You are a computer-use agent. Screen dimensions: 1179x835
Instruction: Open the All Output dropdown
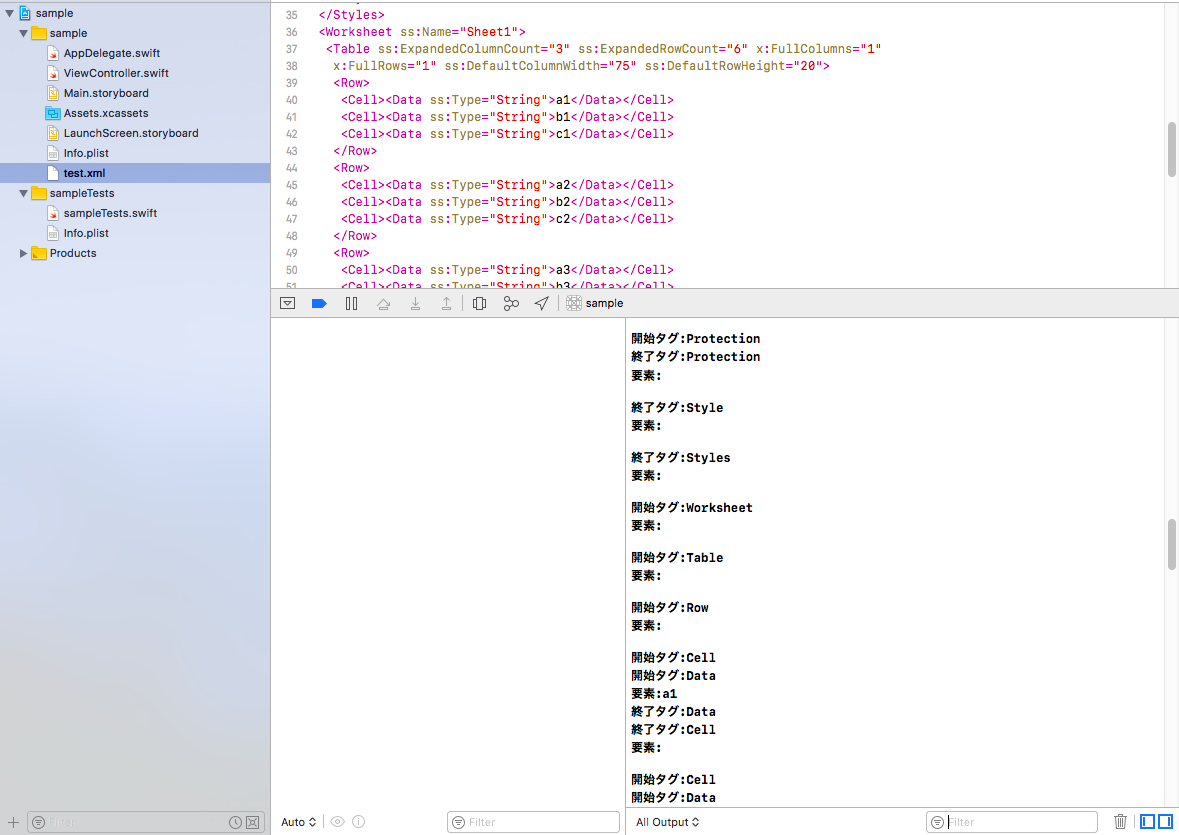click(667, 821)
